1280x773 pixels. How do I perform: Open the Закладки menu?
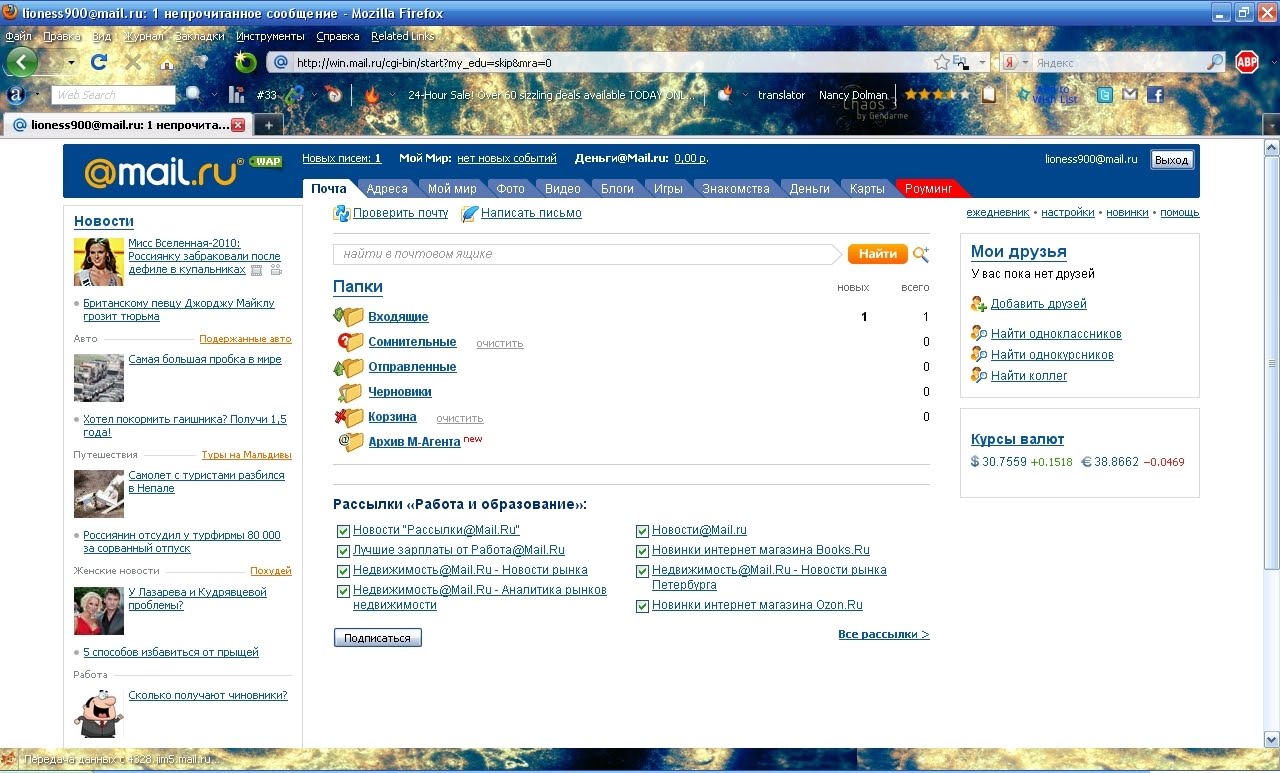pyautogui.click(x=199, y=36)
